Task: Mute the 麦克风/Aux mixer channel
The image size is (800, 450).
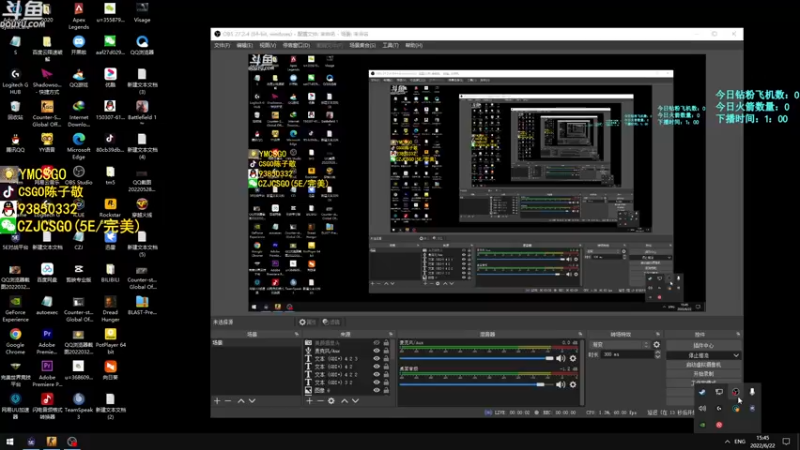Action: 561,358
